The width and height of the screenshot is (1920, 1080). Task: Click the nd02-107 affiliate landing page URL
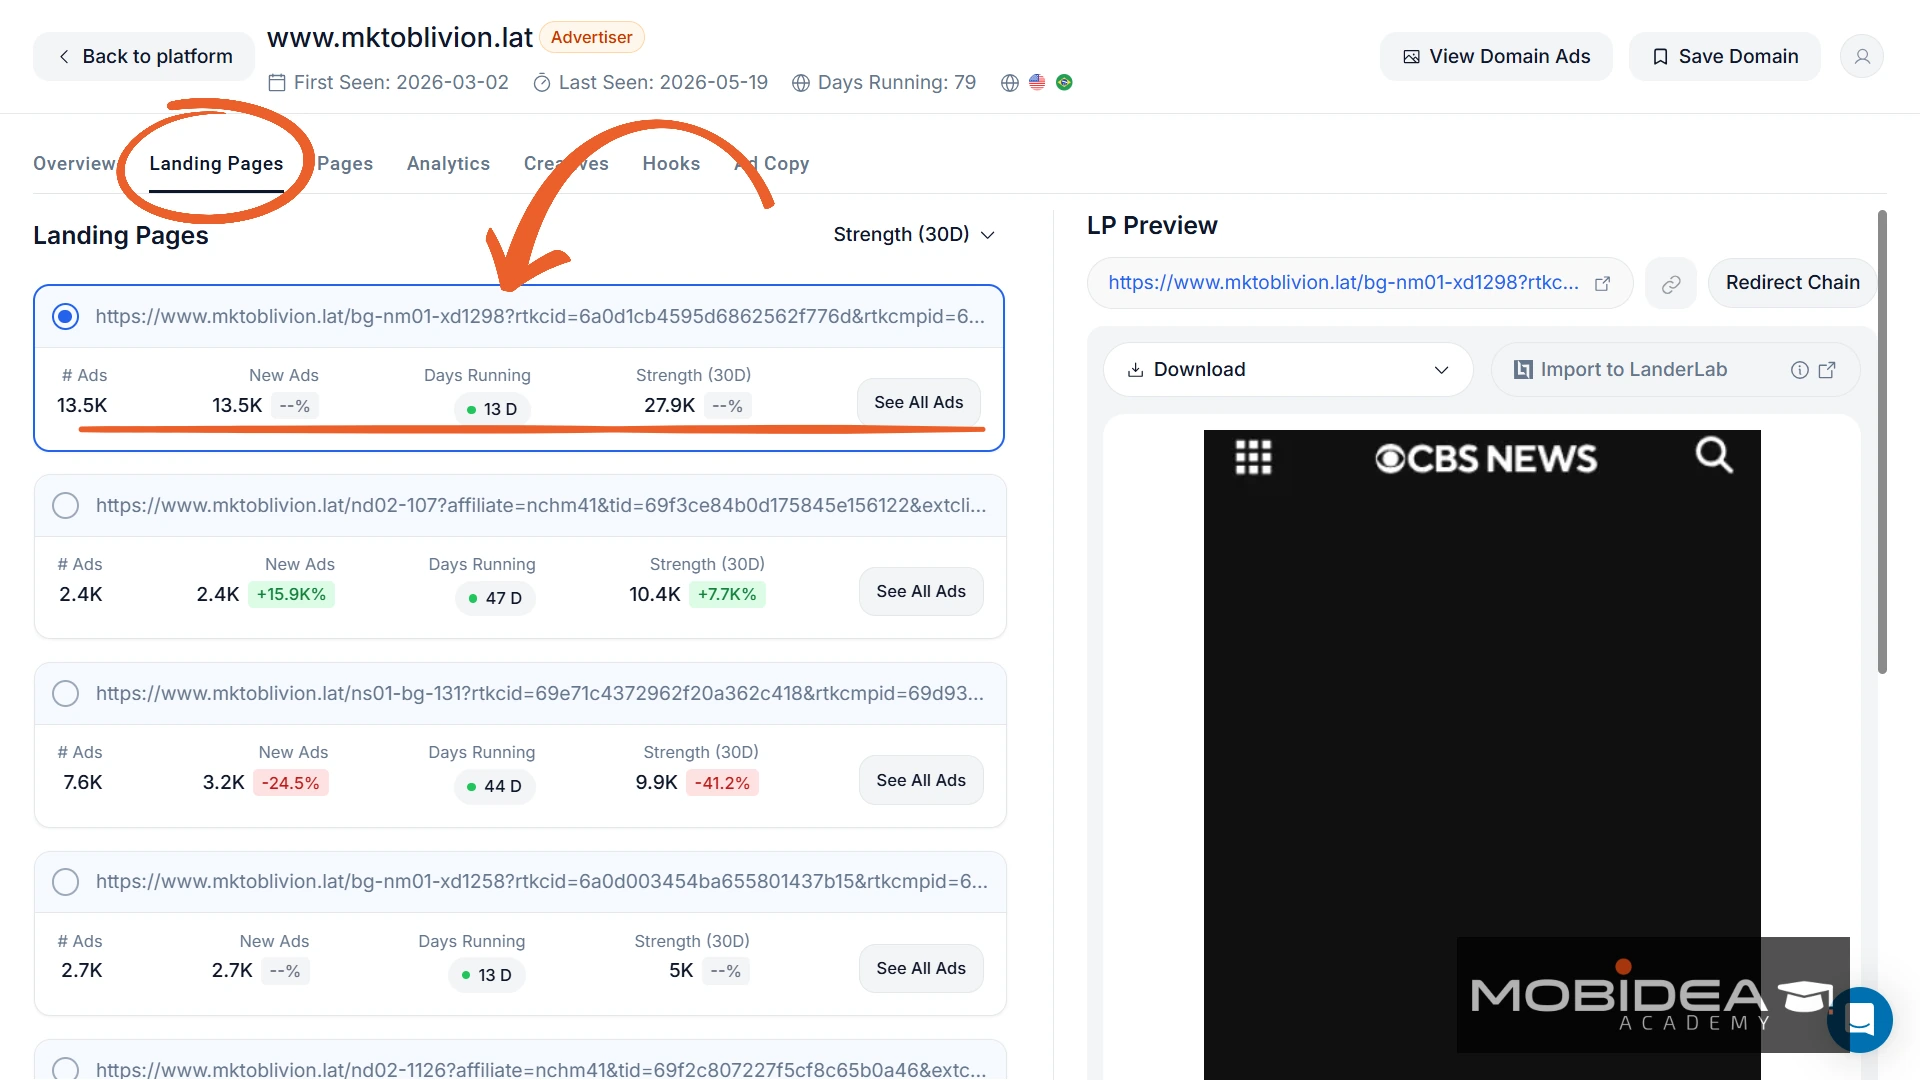coord(541,506)
